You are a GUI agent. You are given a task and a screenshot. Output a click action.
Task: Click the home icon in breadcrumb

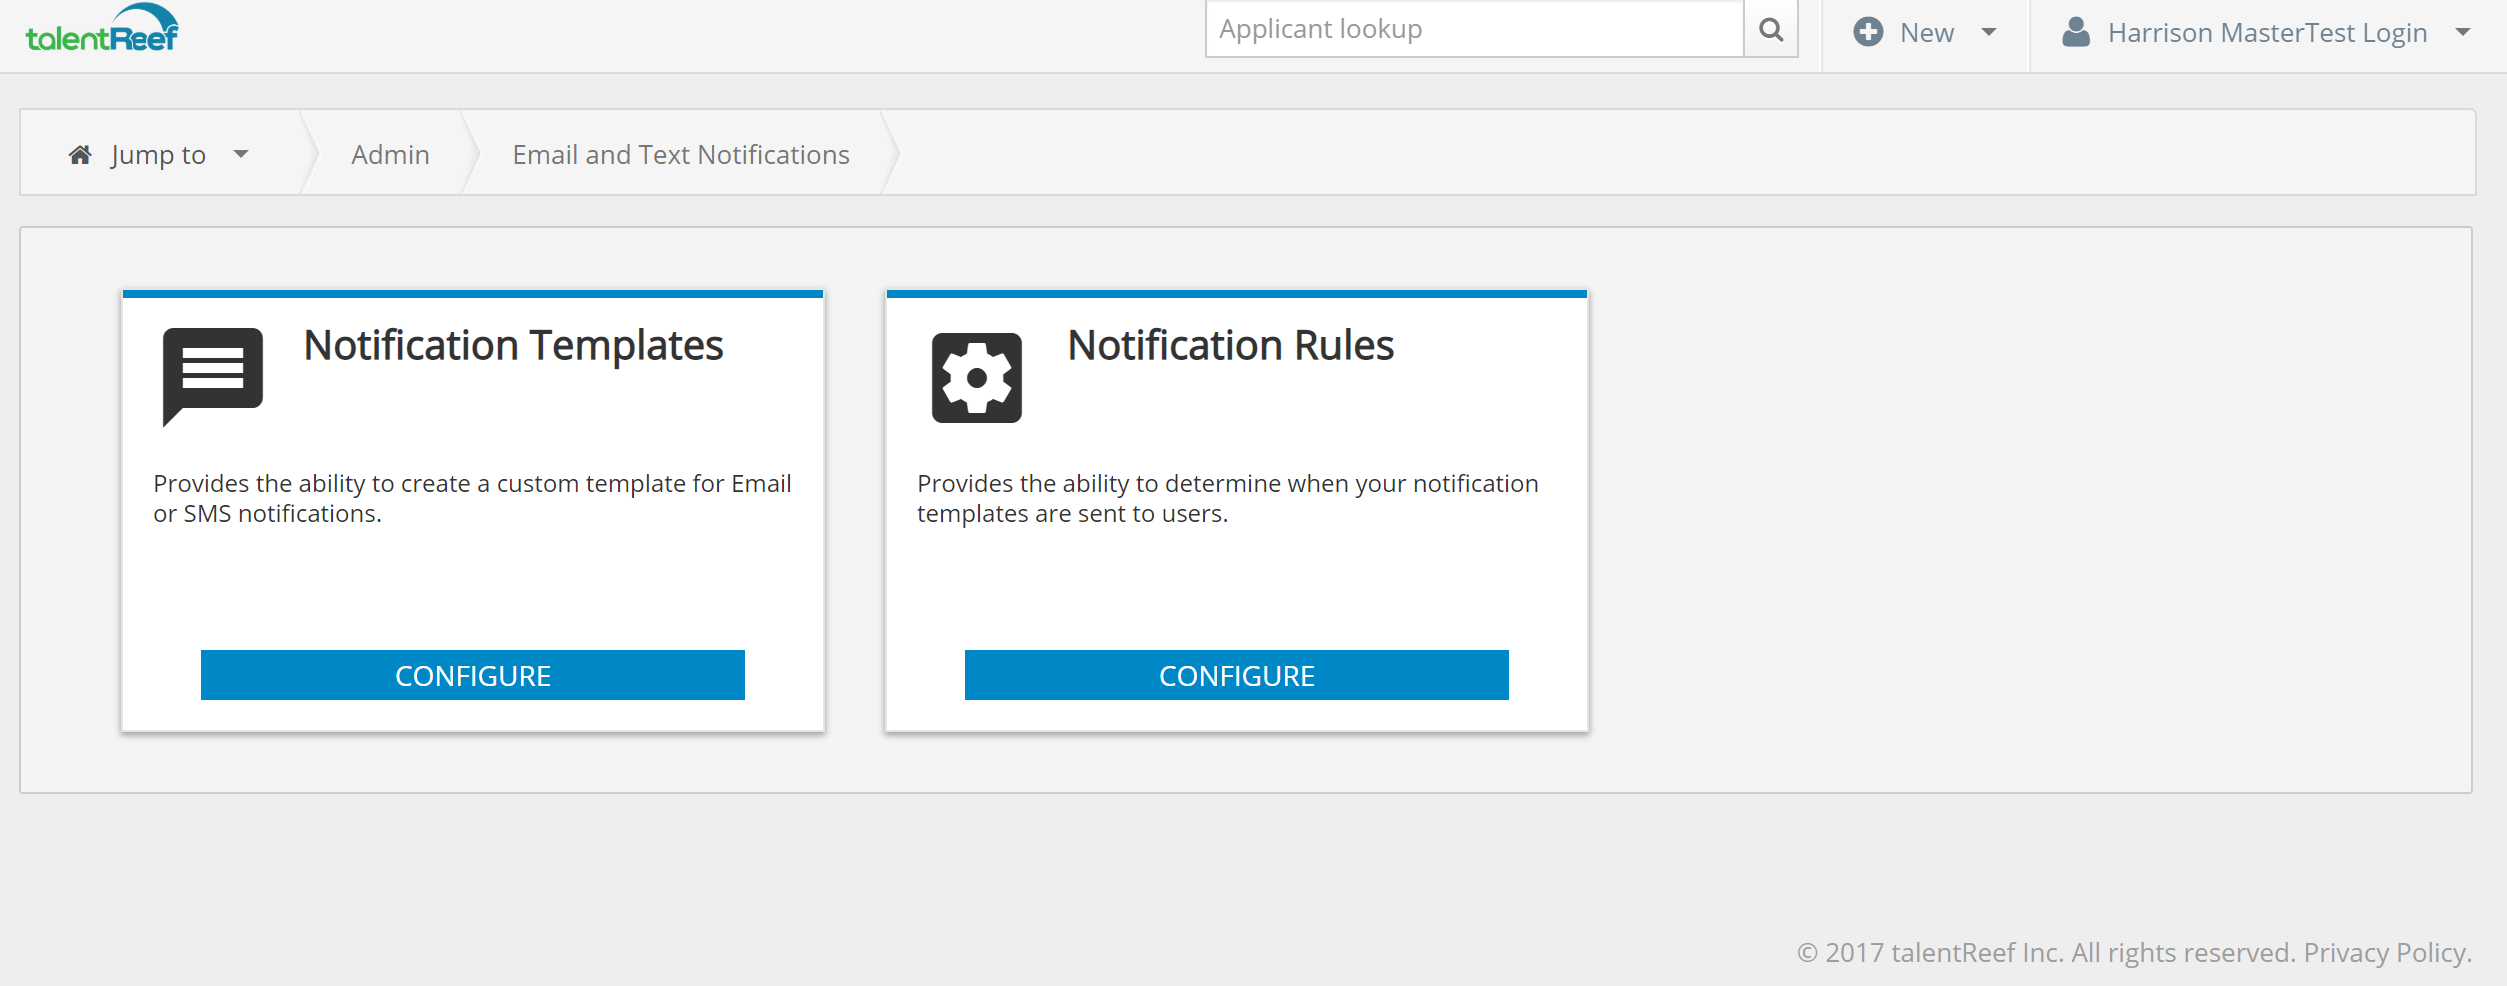(80, 155)
